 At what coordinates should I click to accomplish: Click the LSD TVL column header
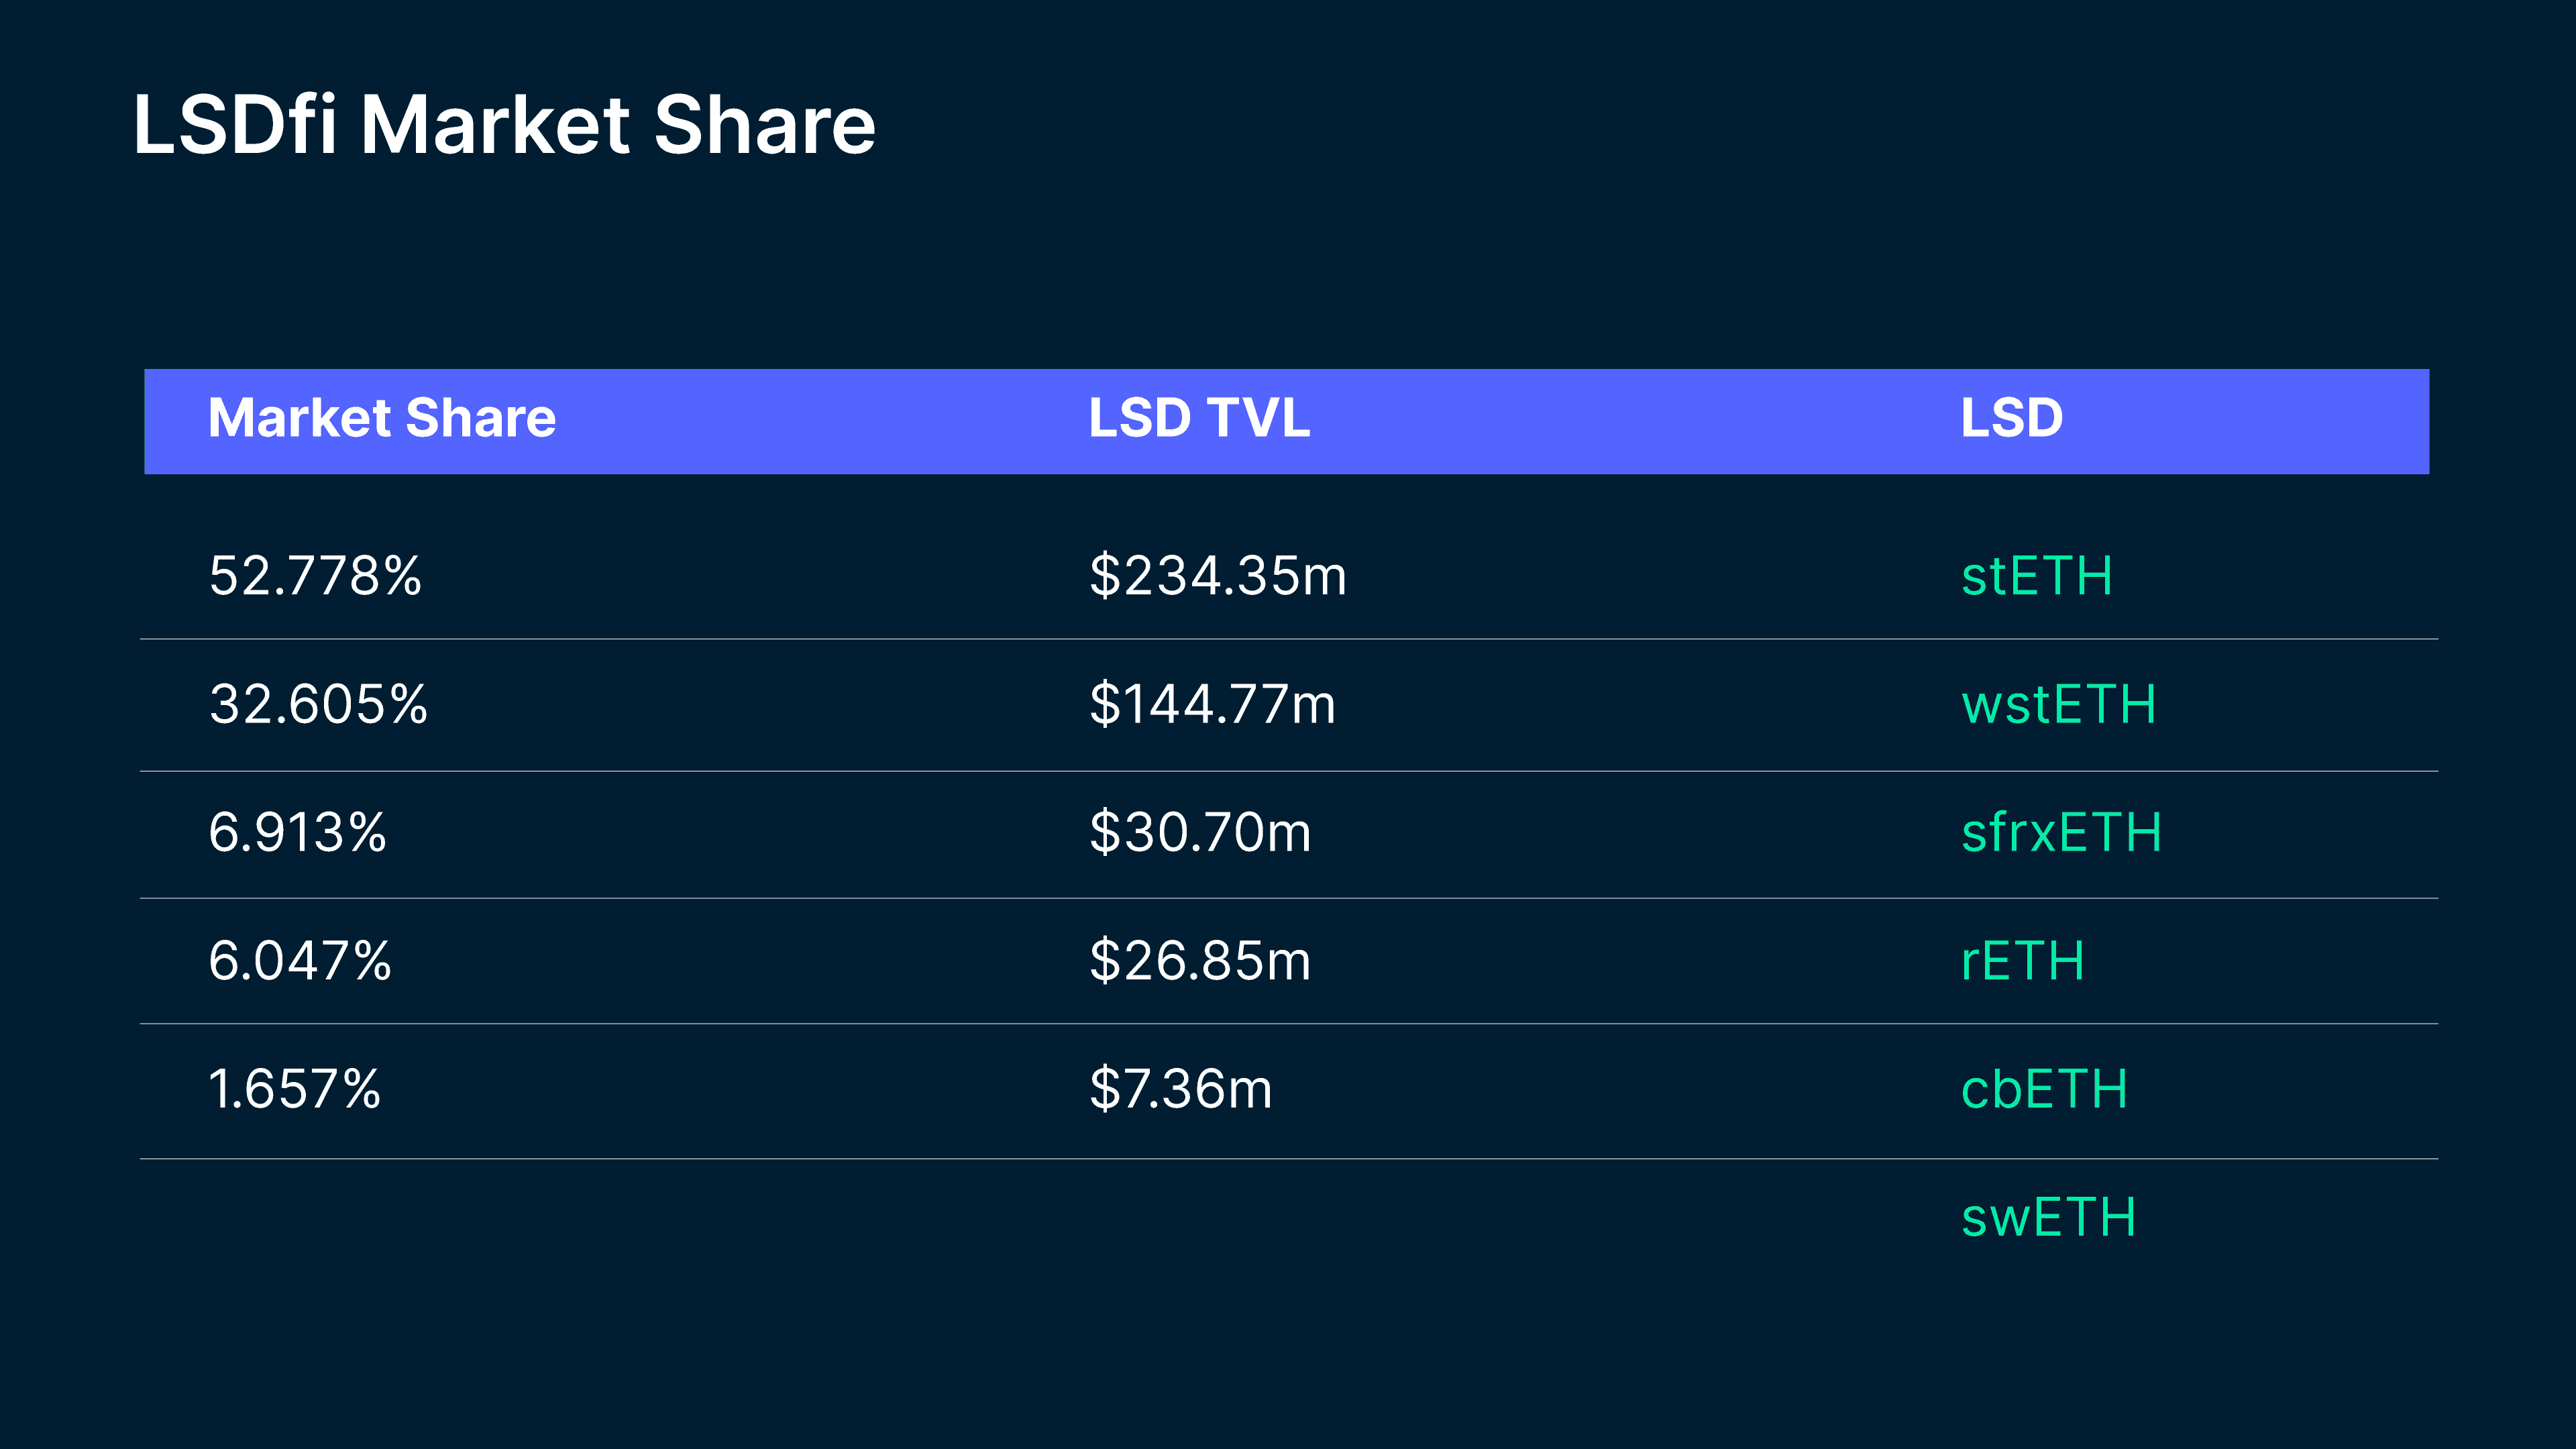[x=1199, y=418]
